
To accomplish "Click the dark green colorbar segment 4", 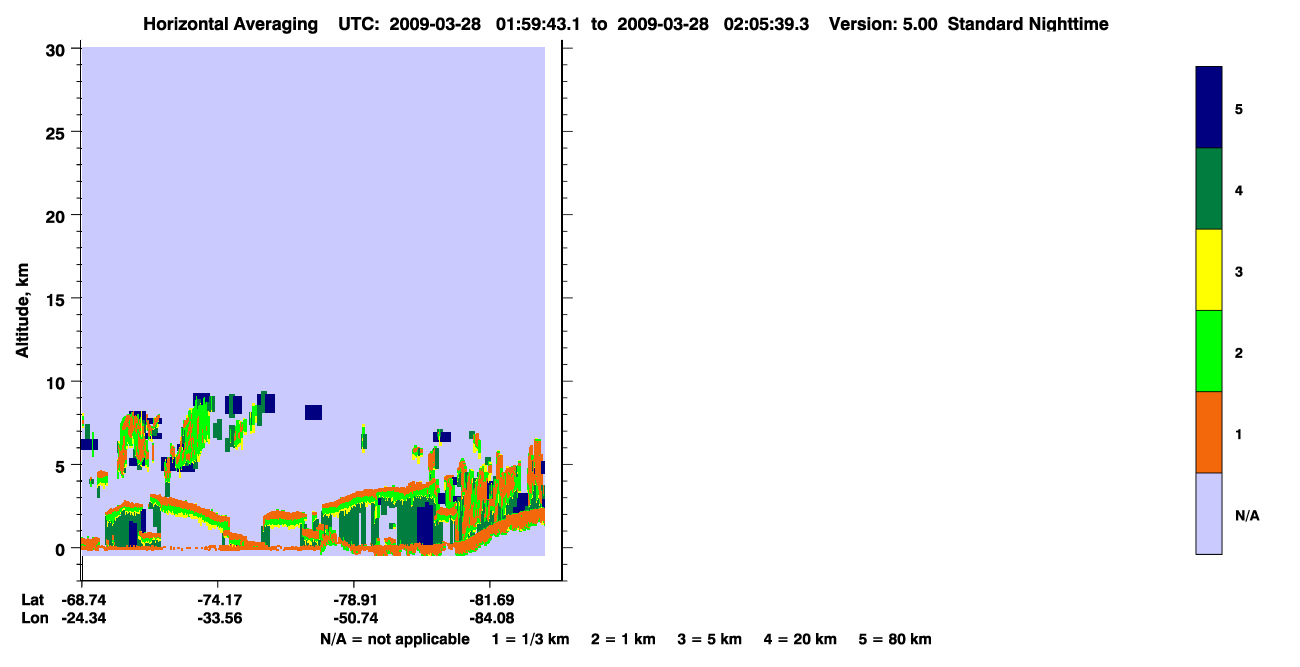I will [1209, 189].
